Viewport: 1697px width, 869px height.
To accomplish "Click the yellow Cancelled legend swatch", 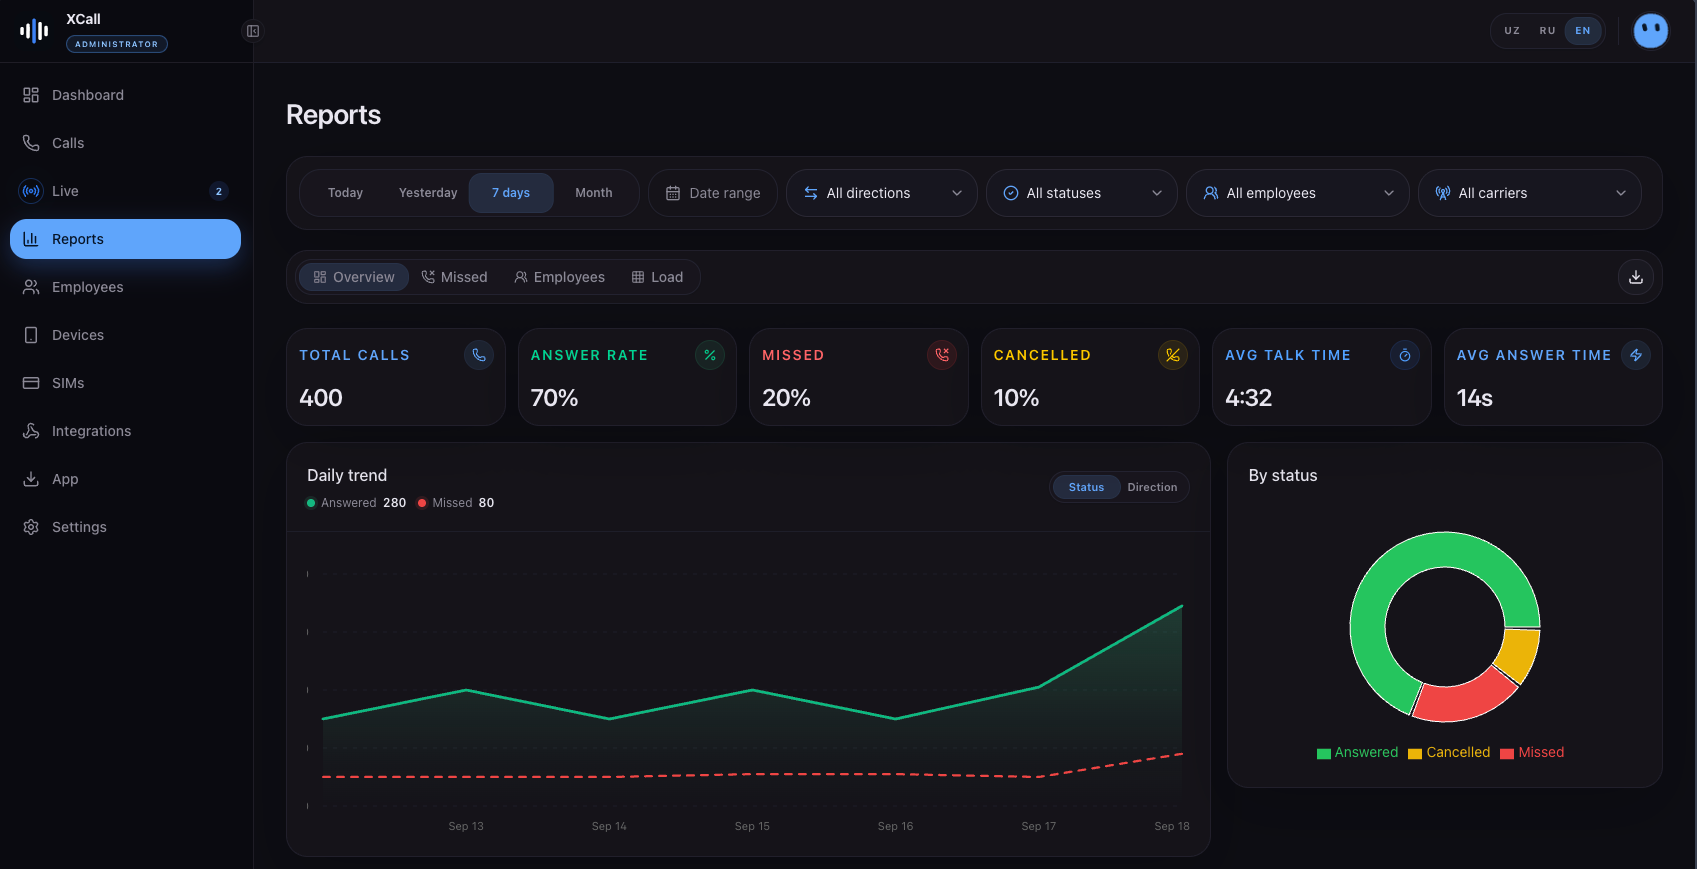I will coord(1415,754).
